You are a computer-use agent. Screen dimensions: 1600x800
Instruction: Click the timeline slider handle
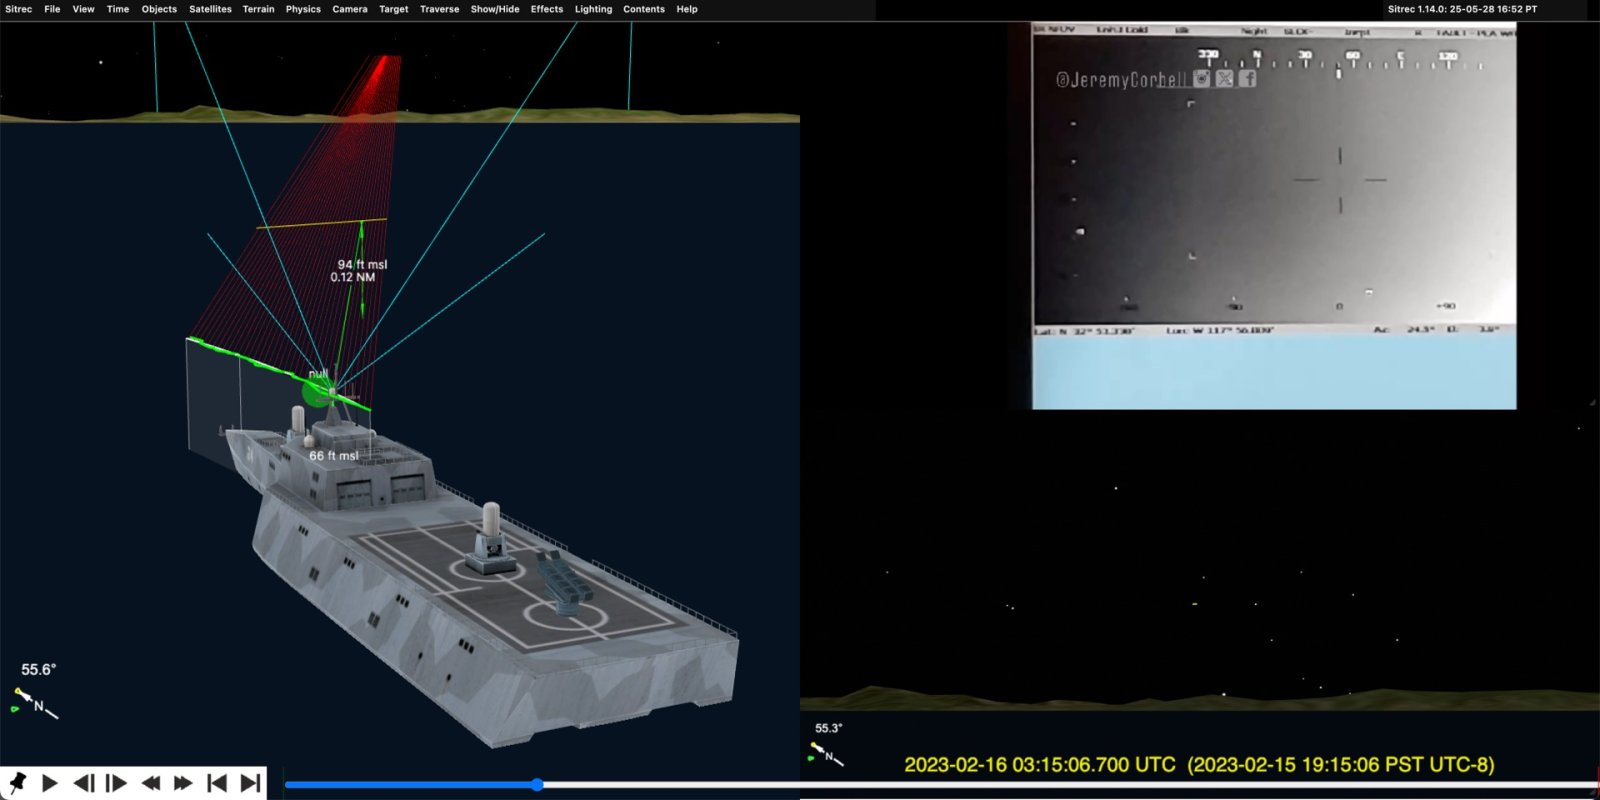(537, 785)
